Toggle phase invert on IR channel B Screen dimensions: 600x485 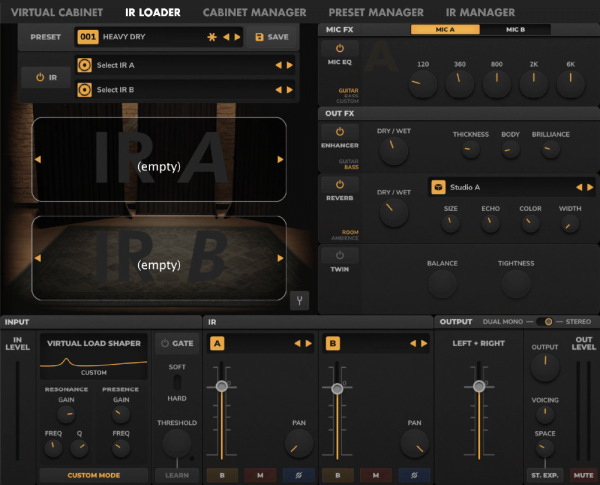click(x=410, y=475)
